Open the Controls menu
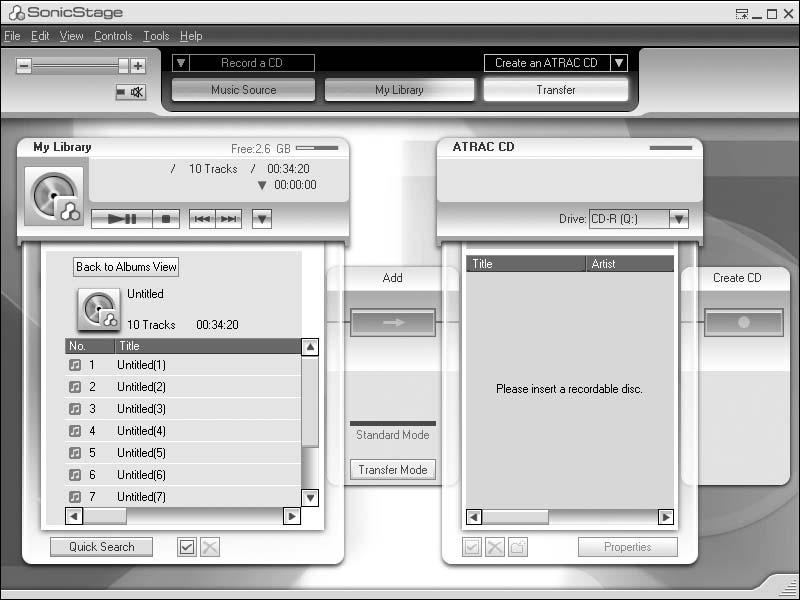Viewport: 800px width, 600px height. coord(113,36)
